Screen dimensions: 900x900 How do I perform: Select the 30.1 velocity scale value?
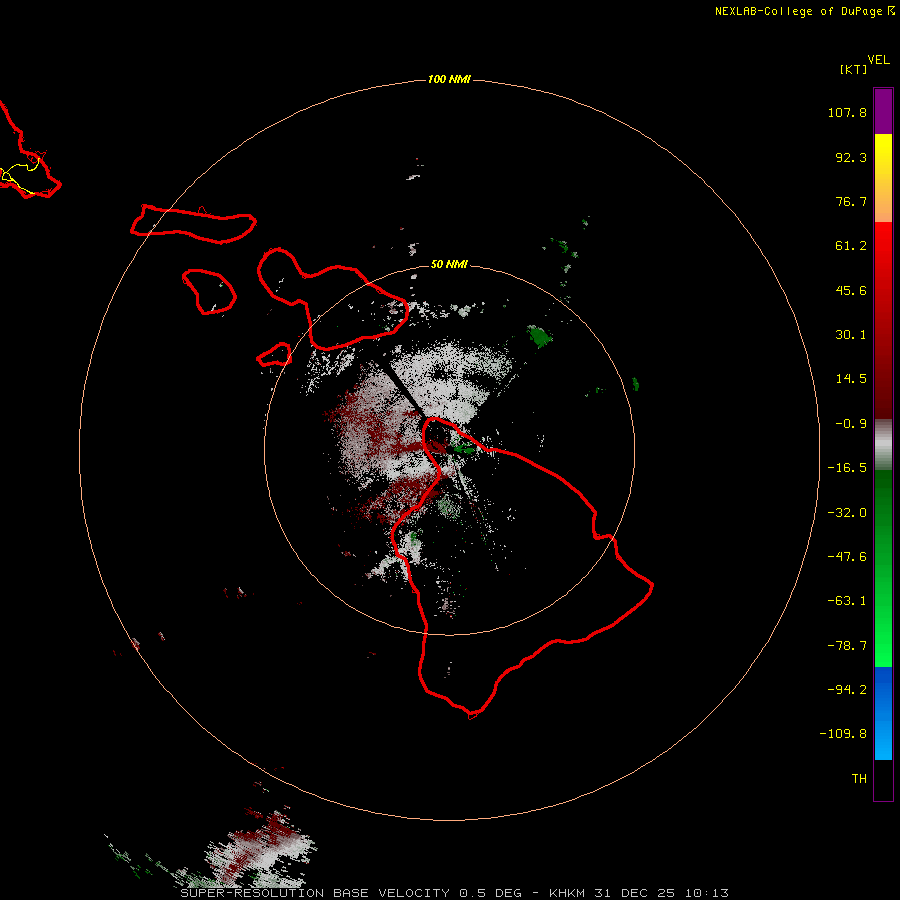click(851, 335)
